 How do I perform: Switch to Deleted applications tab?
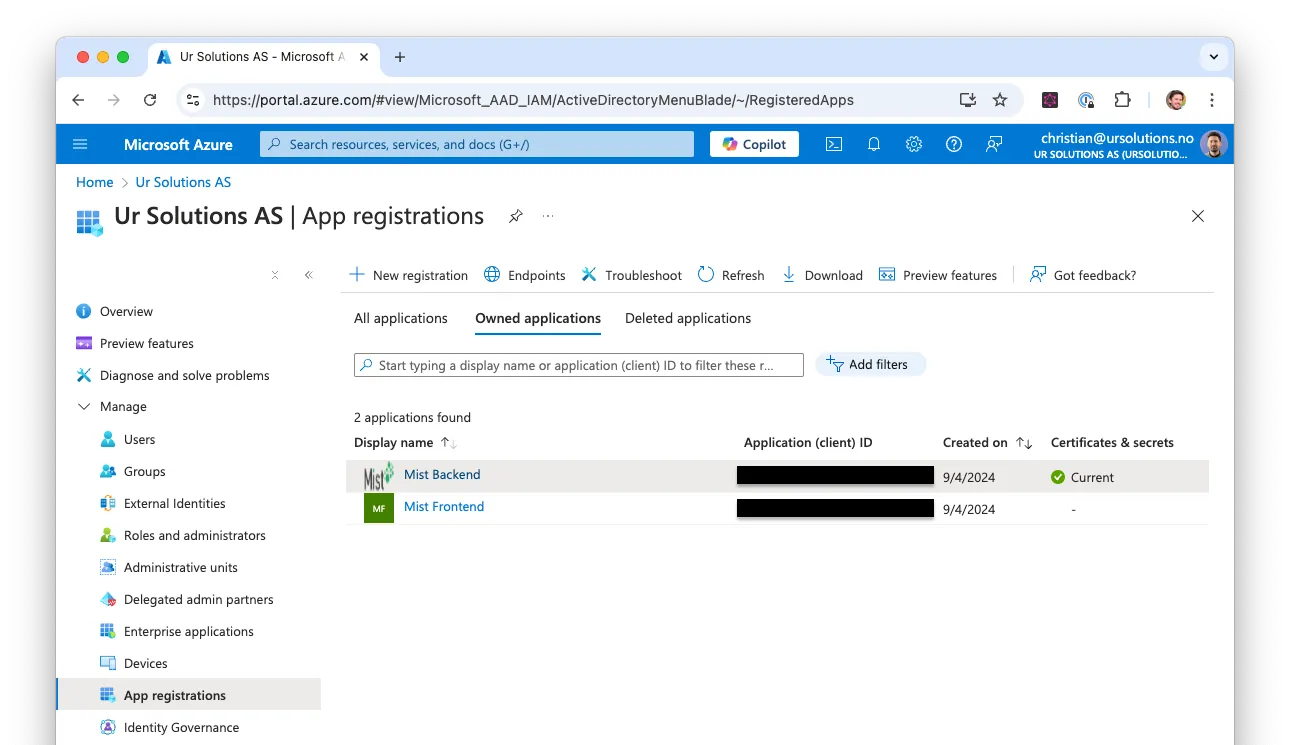[688, 318]
